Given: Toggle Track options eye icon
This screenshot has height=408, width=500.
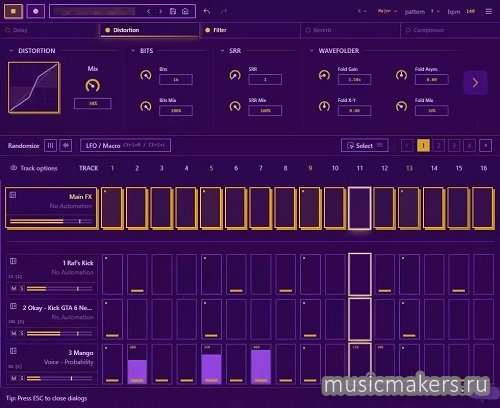Looking at the screenshot, I should (14, 168).
